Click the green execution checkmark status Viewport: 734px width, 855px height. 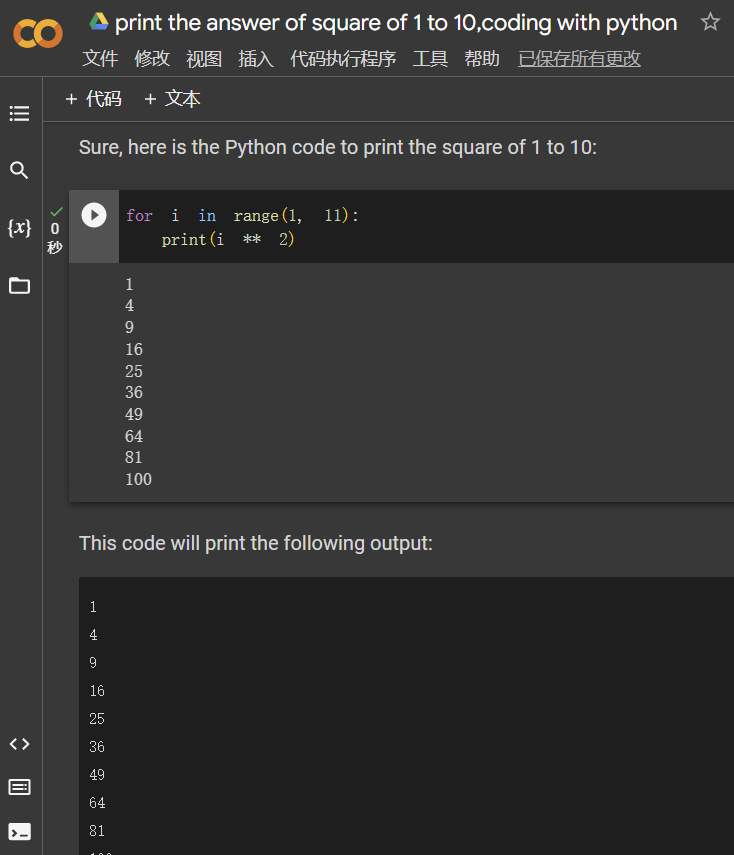(56, 211)
